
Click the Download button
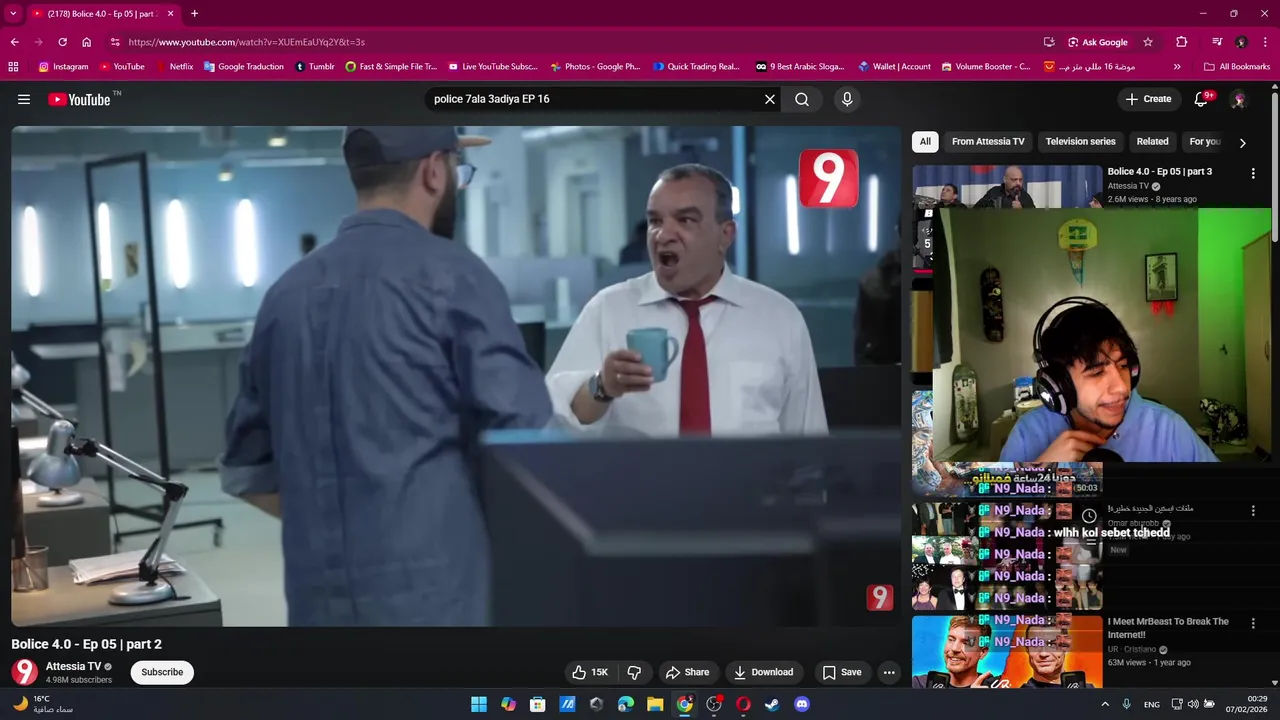pyautogui.click(x=763, y=672)
